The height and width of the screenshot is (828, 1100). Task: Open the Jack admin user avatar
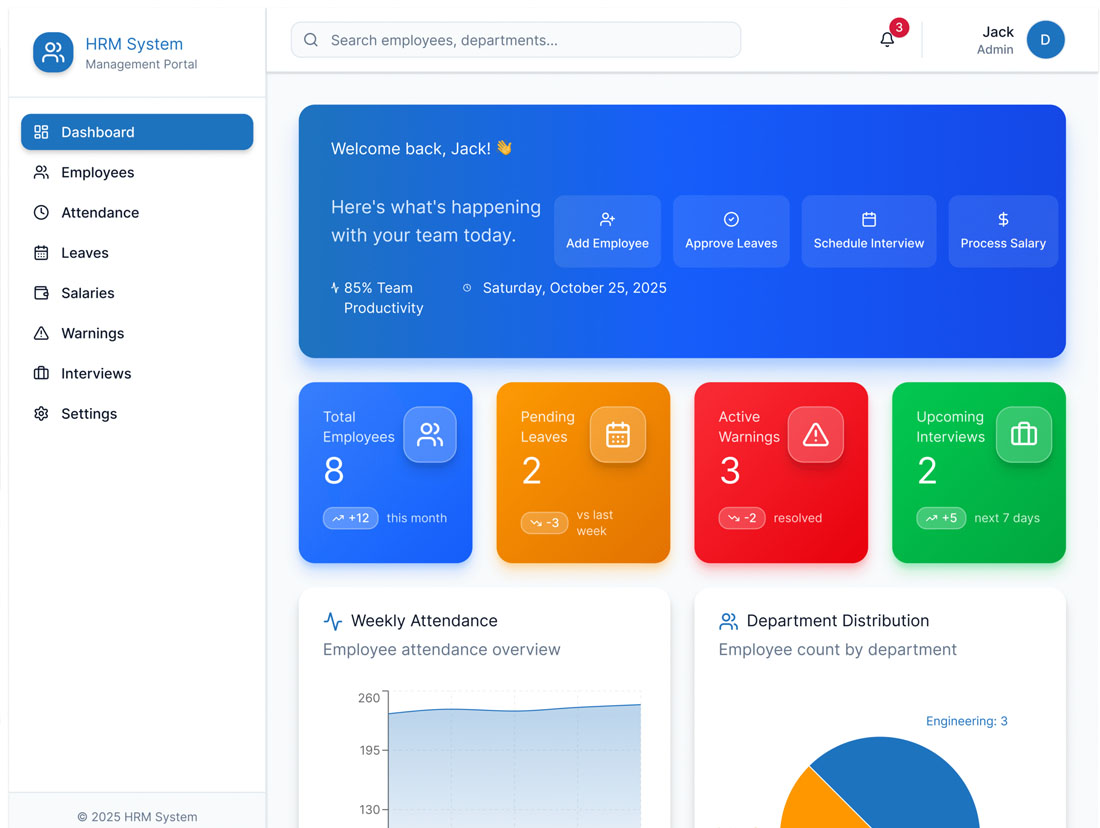[x=1045, y=40]
